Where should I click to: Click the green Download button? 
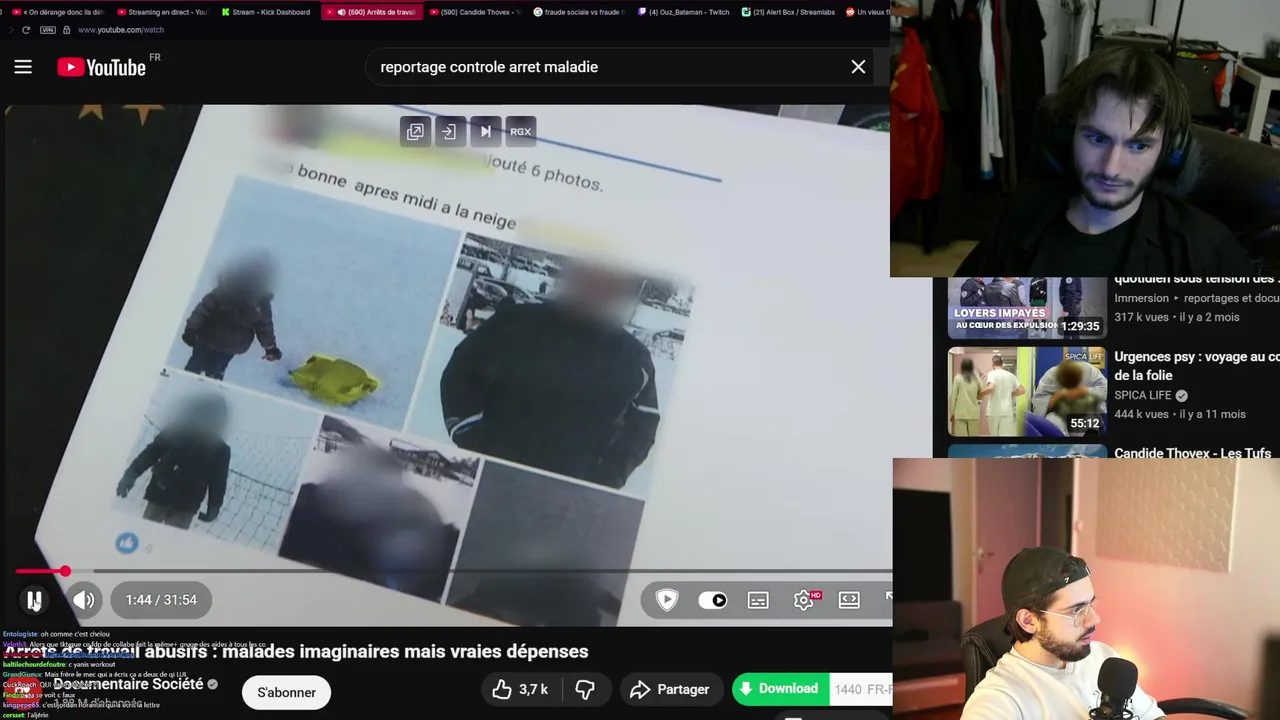(780, 689)
